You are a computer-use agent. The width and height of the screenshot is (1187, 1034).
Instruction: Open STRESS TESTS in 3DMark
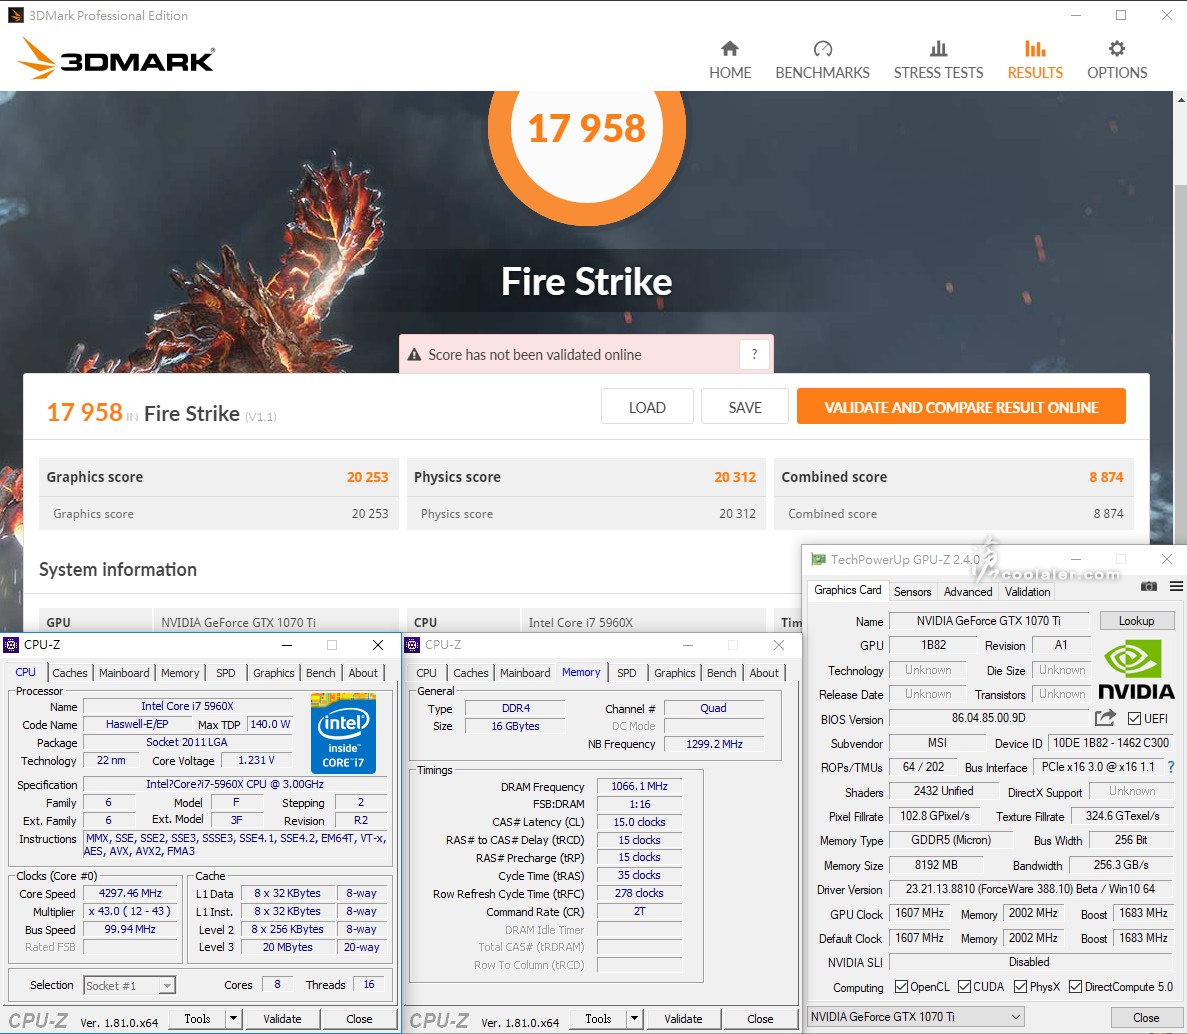point(938,60)
